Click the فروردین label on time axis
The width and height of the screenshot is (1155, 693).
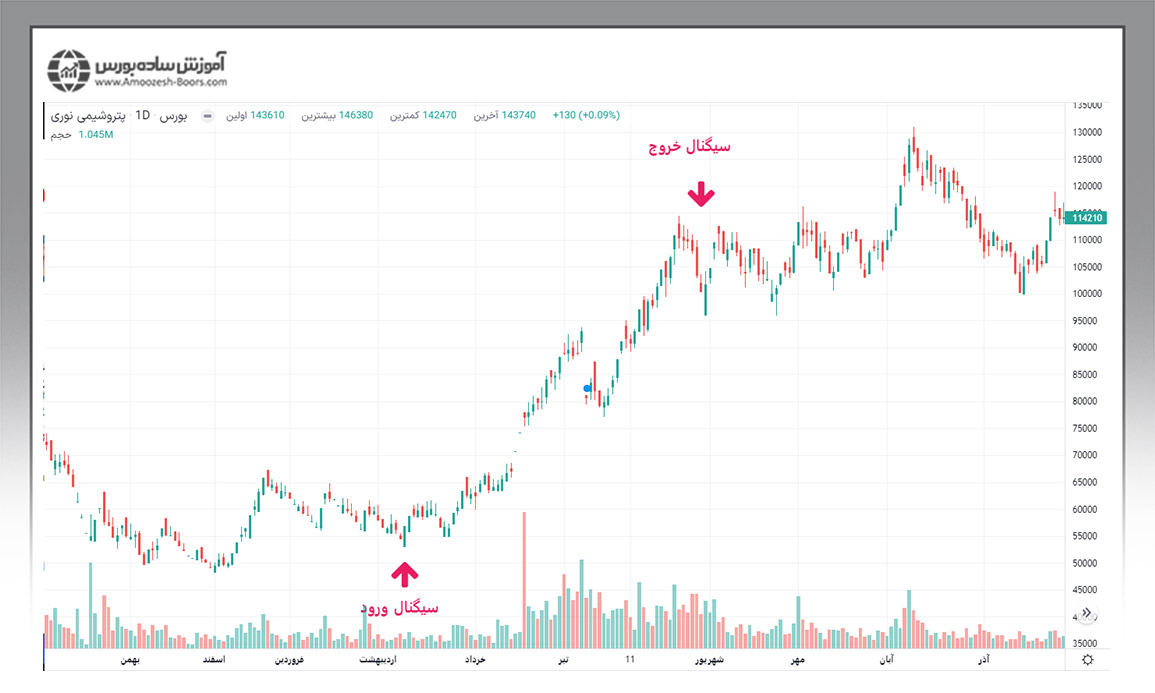(291, 660)
